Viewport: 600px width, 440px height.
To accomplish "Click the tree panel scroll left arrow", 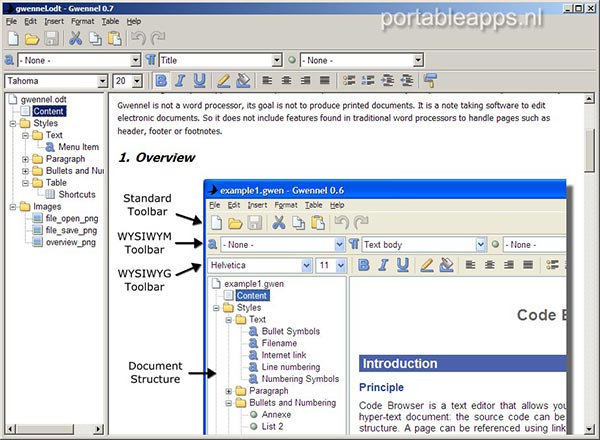I will coord(11,429).
